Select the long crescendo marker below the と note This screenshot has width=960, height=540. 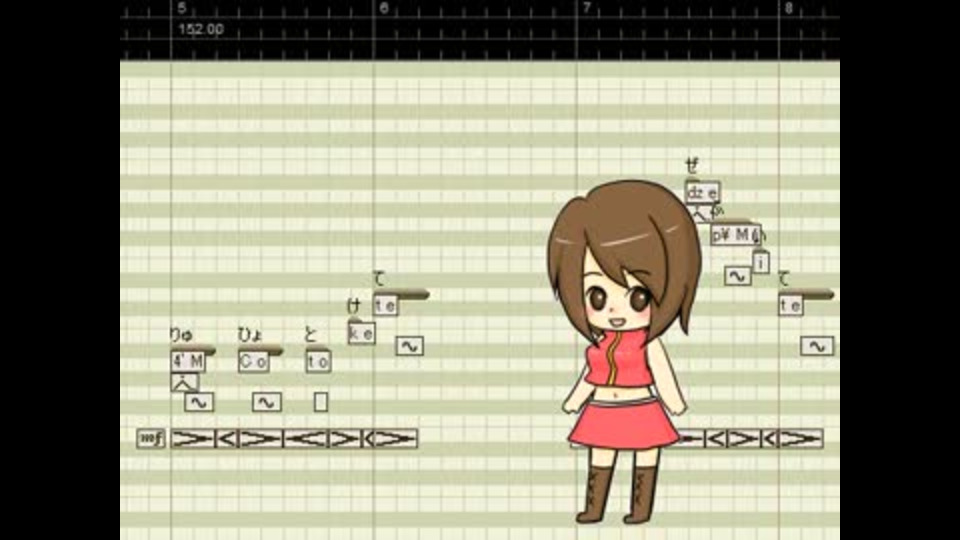[x=306, y=438]
